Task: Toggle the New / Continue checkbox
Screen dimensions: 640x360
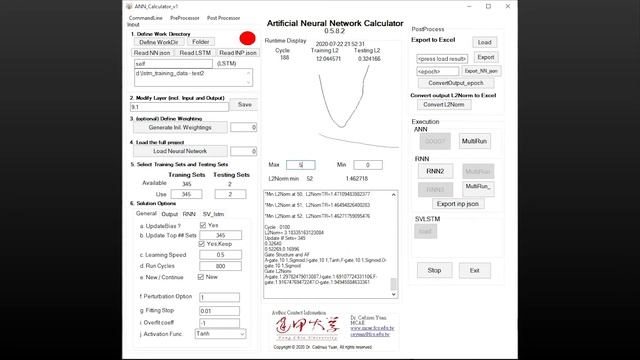Action: (x=200, y=277)
